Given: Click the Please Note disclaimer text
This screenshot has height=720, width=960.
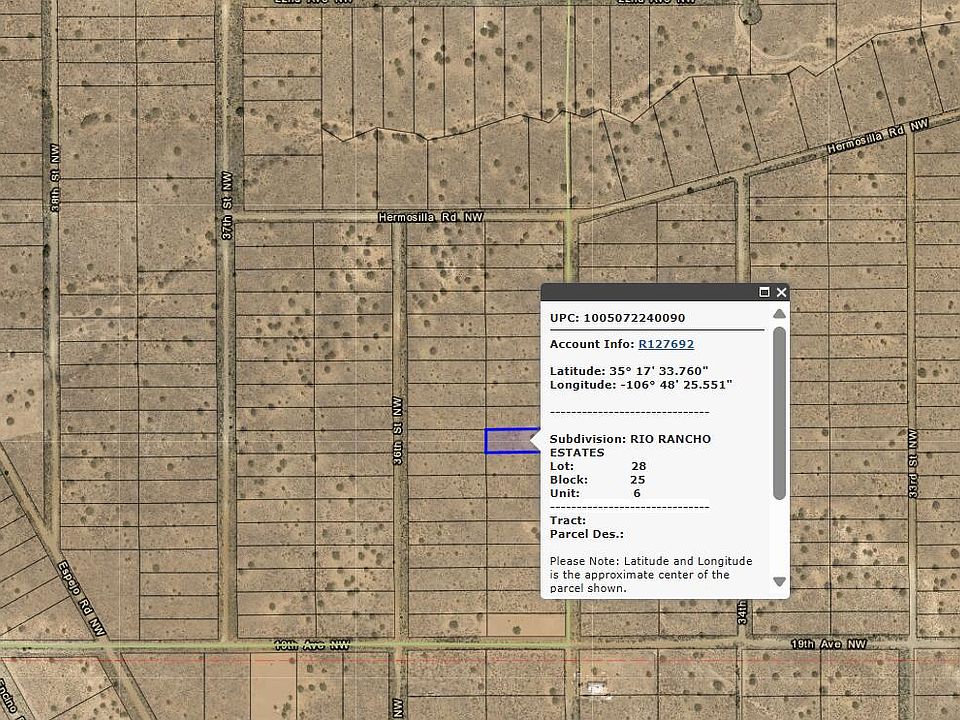Looking at the screenshot, I should tap(651, 574).
